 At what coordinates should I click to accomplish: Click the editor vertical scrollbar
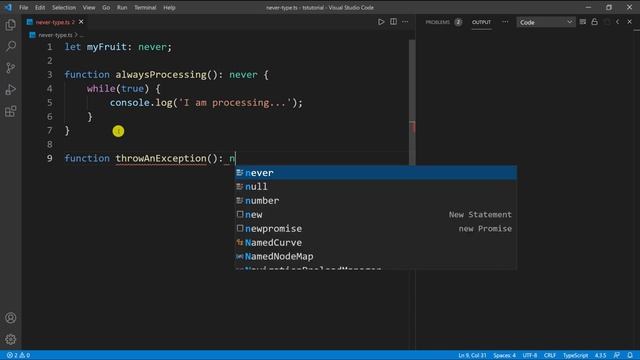[412, 102]
